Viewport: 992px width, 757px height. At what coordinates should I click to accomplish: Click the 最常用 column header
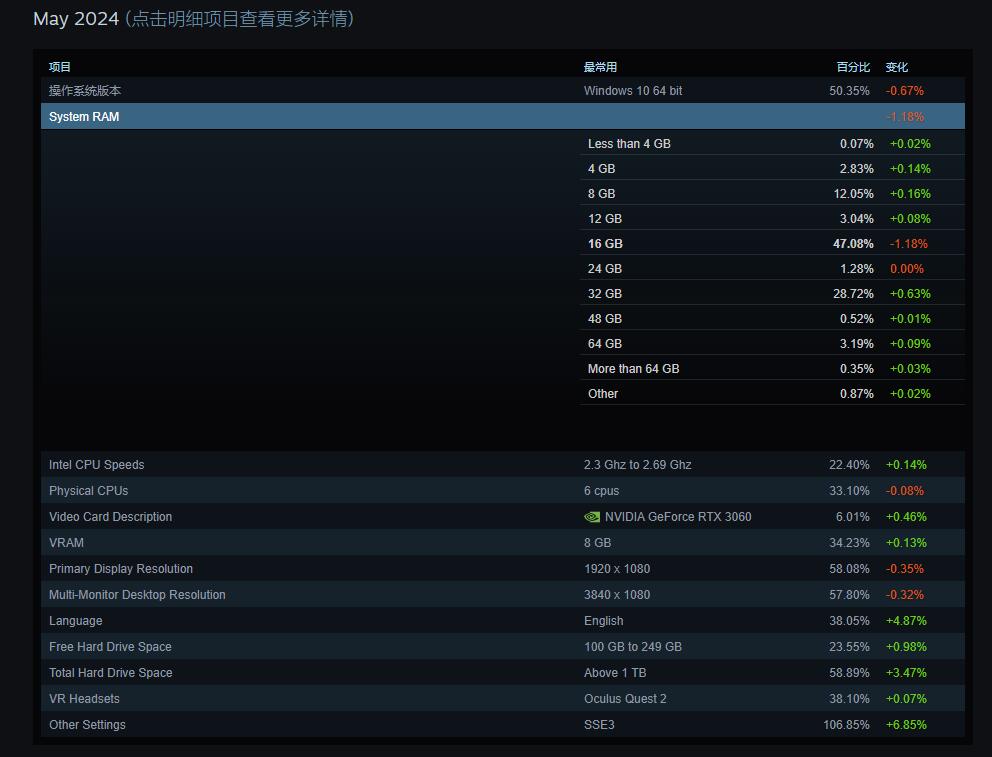coord(600,67)
